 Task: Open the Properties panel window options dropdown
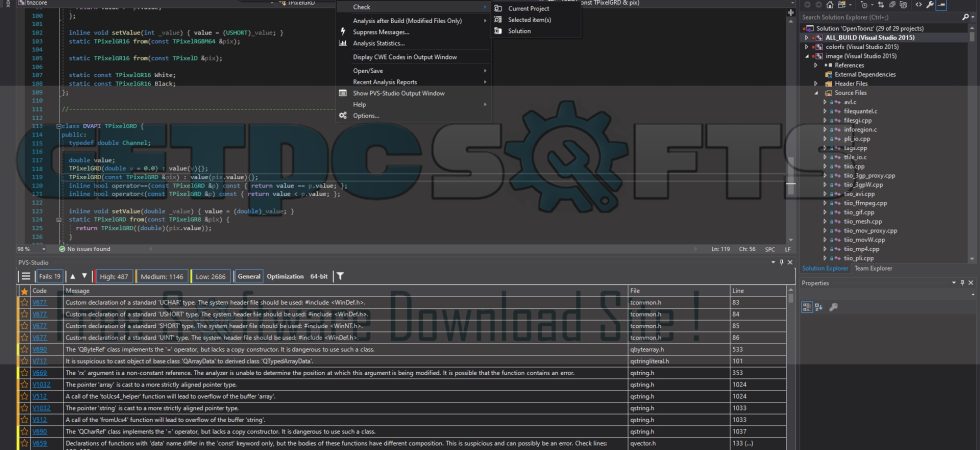pos(954,283)
